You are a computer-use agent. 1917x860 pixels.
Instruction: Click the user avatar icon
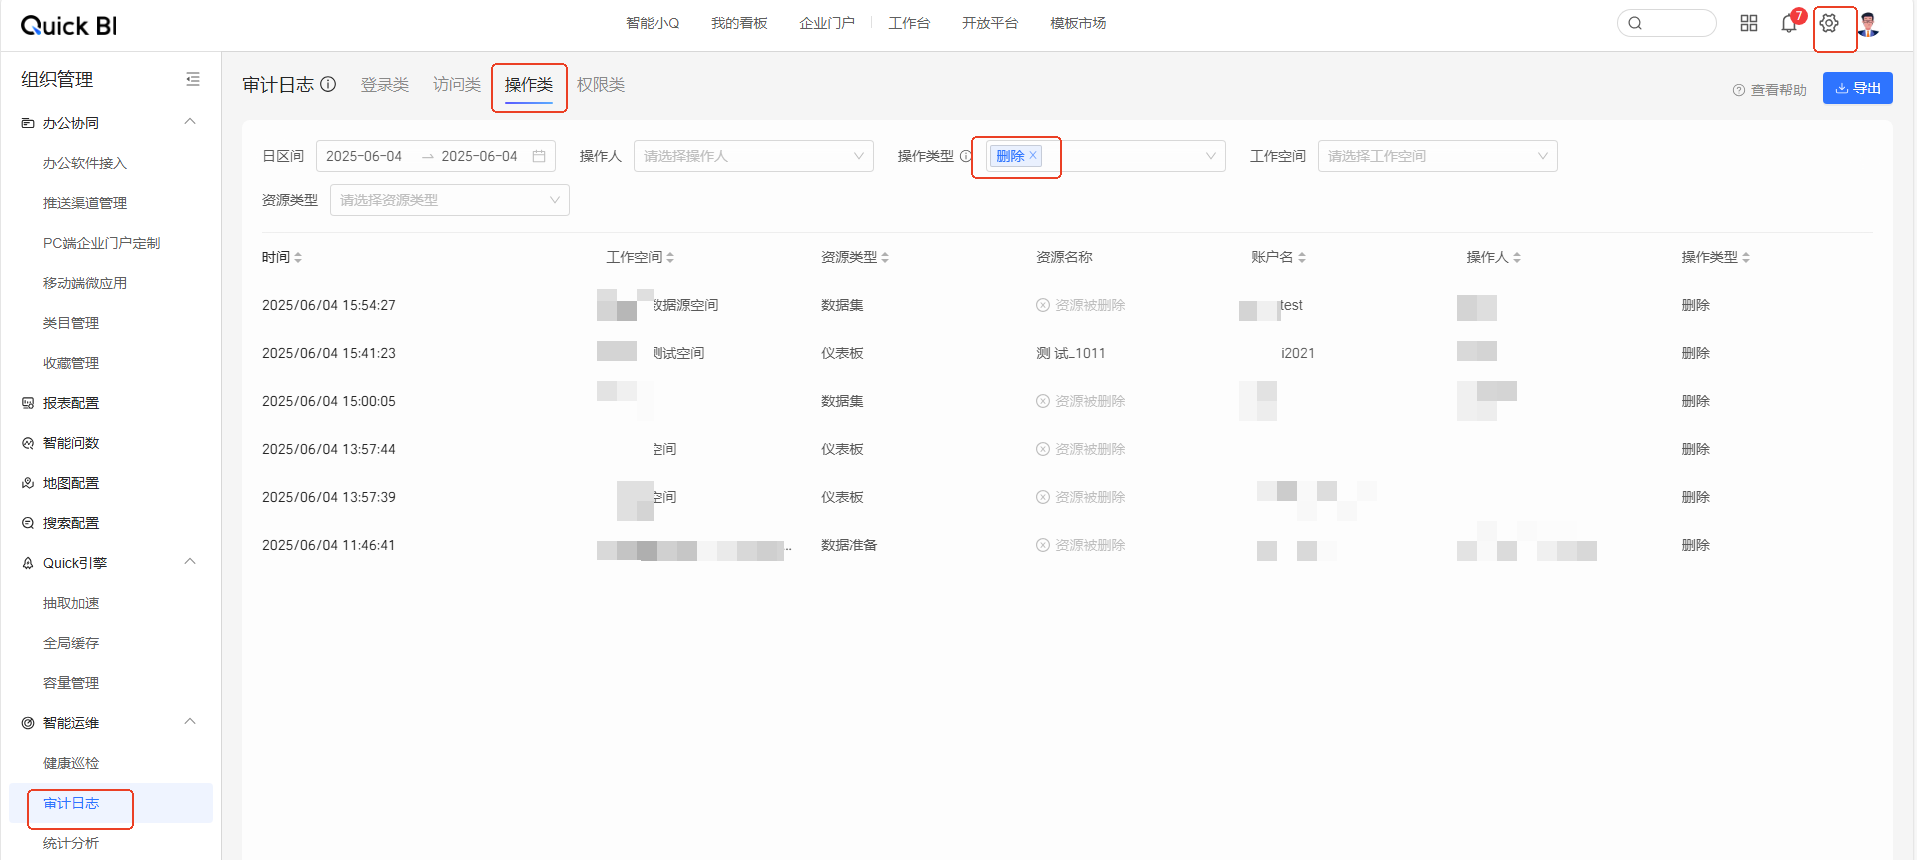point(1868,24)
